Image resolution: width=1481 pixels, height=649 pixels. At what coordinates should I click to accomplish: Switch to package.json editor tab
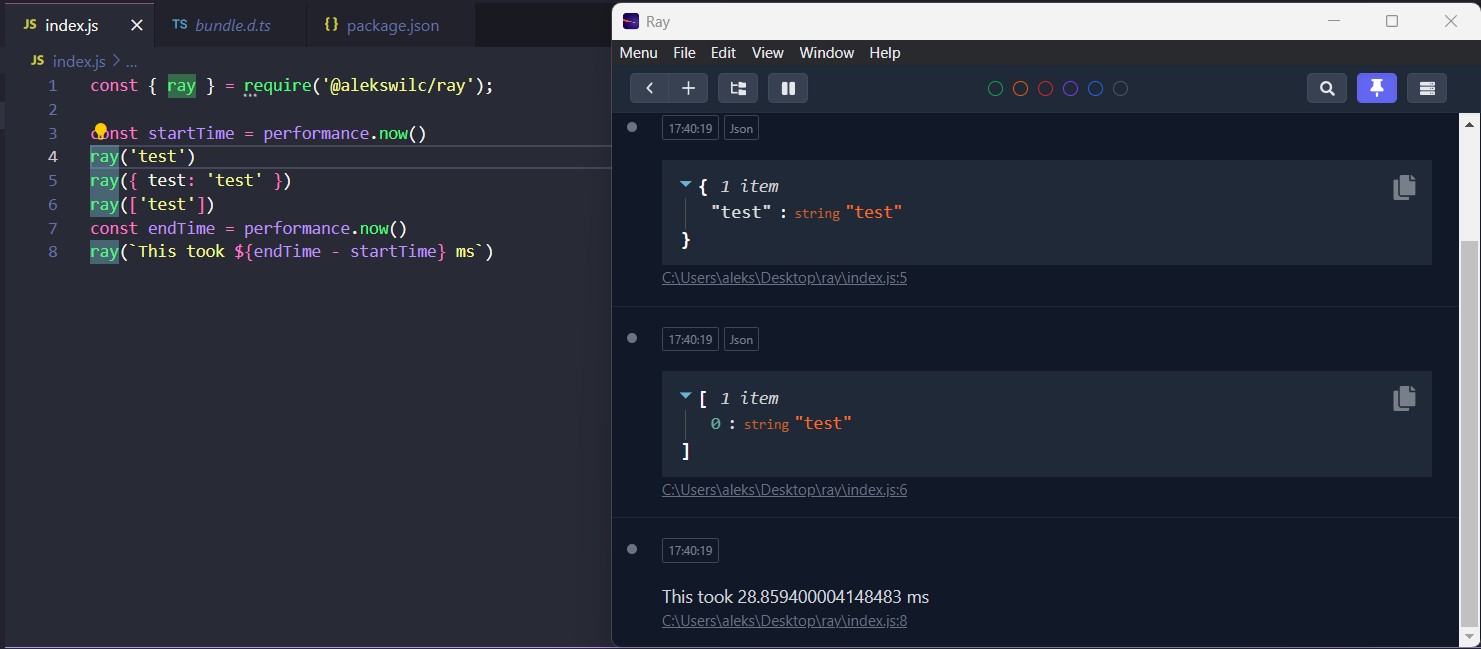click(392, 25)
